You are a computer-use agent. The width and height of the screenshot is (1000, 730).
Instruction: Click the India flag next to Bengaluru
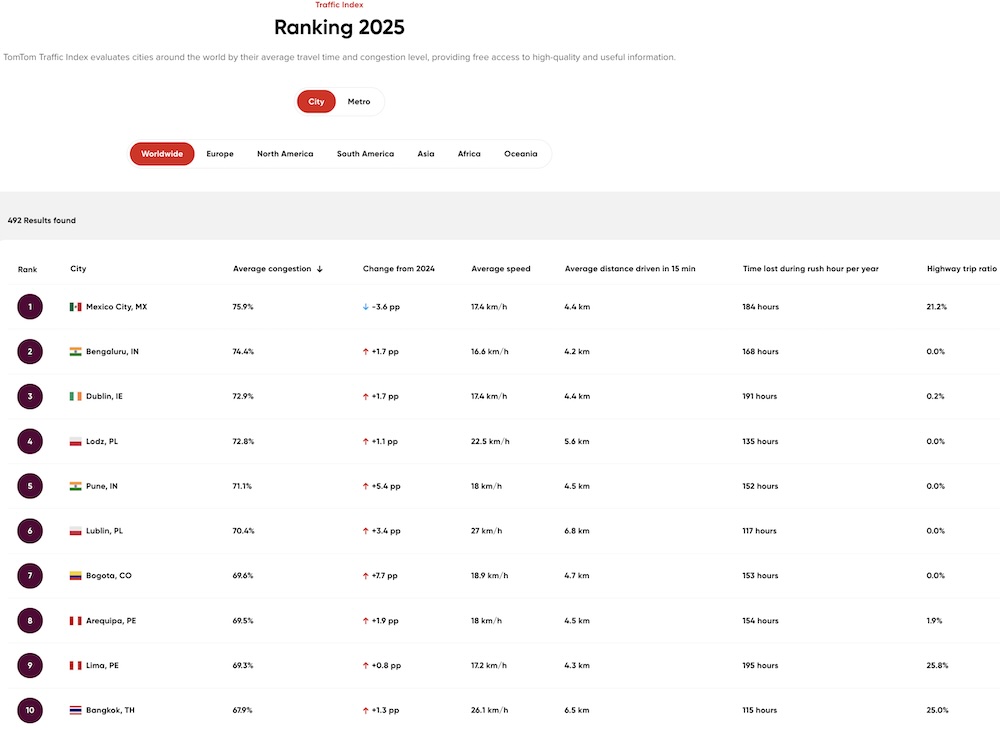click(x=75, y=352)
